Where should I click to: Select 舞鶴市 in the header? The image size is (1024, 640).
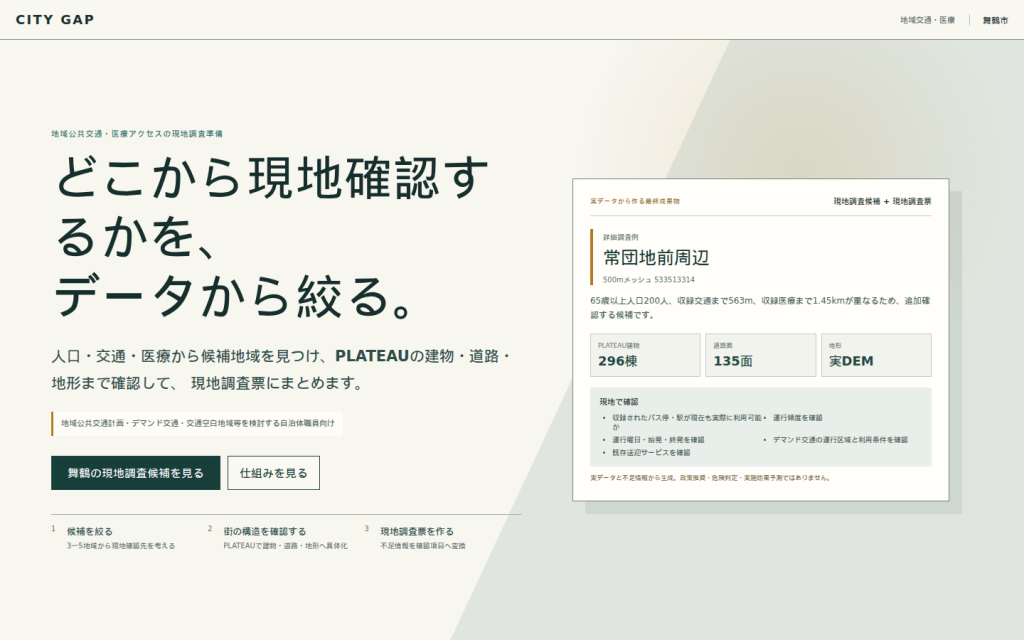[995, 20]
